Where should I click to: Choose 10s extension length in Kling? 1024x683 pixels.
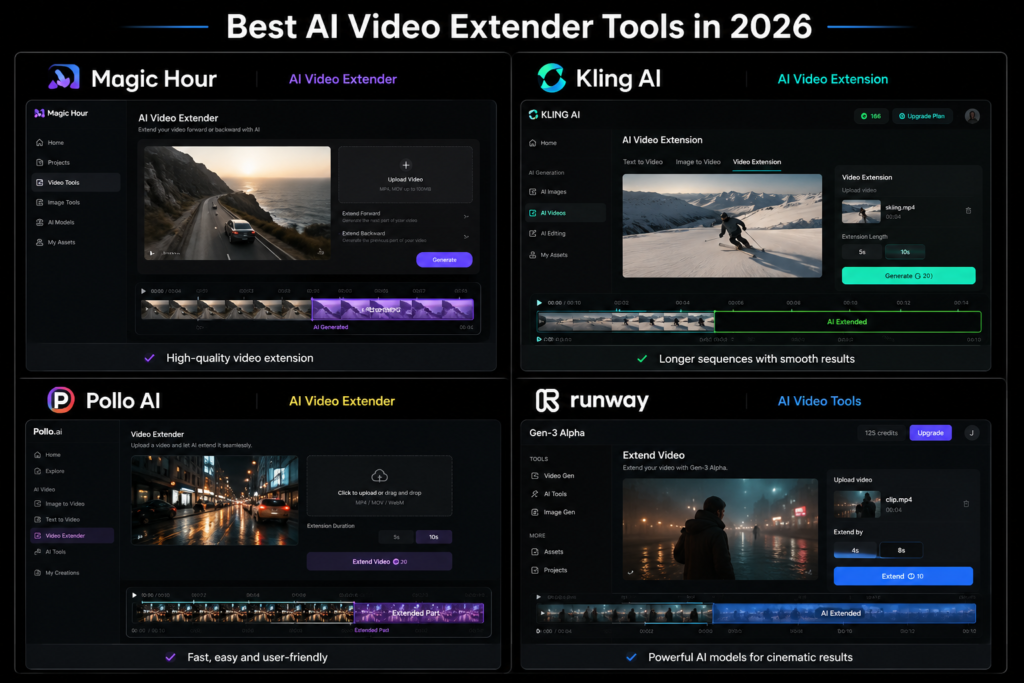click(905, 252)
